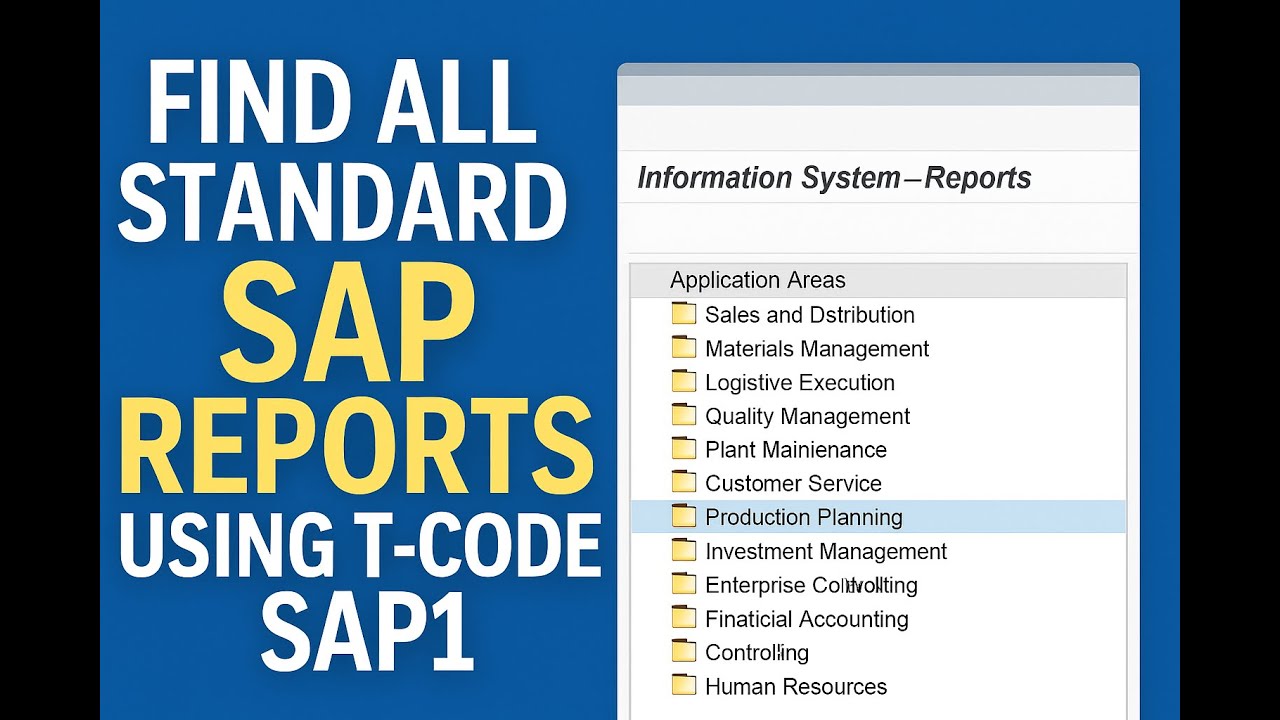Select the Plant Maintenance label
This screenshot has width=1280, height=720.
tap(796, 450)
